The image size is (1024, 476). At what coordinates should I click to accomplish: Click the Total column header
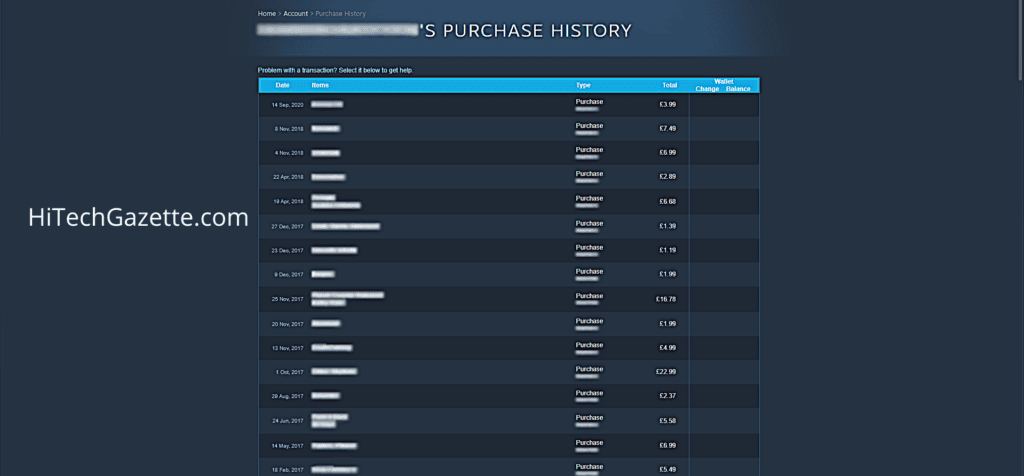tap(669, 85)
